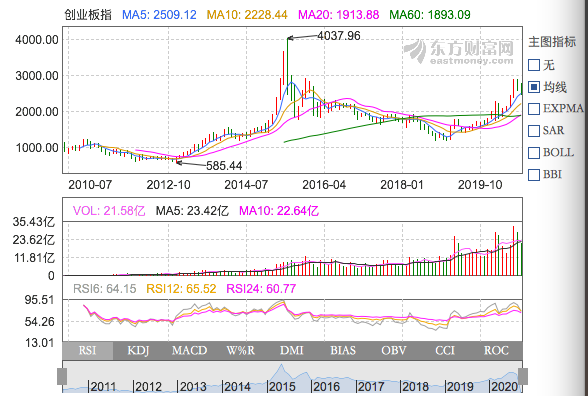Select the BIAS tab
The height and width of the screenshot is (396, 588).
[343, 351]
